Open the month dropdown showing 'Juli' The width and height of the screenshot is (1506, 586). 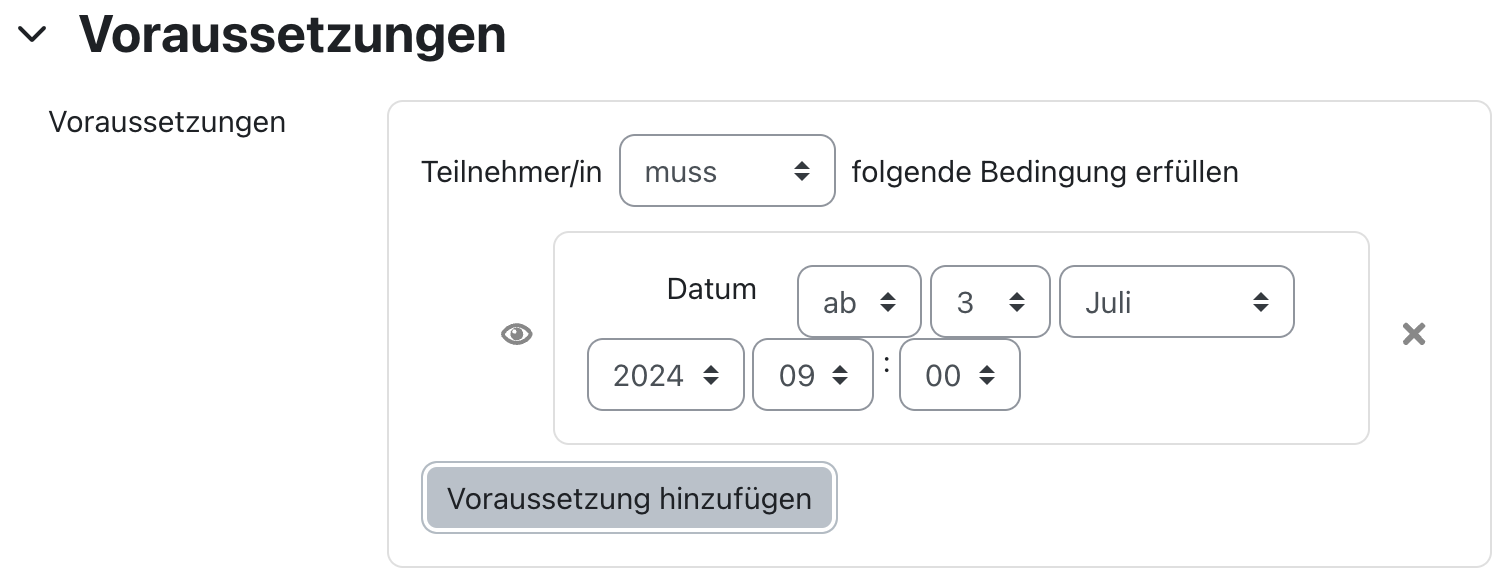(1175, 302)
